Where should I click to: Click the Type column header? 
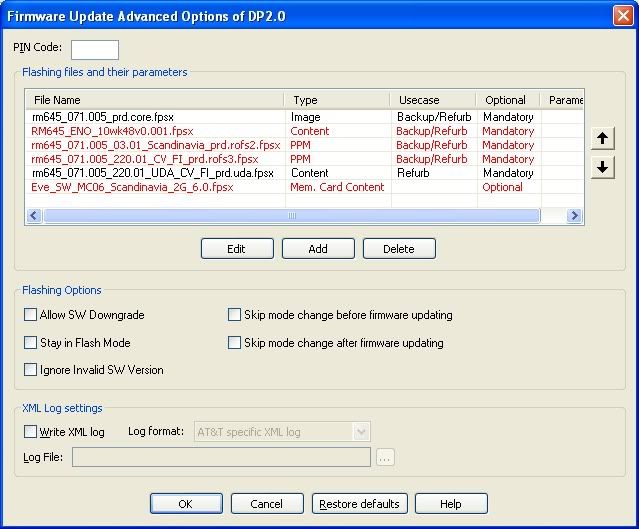click(x=337, y=100)
